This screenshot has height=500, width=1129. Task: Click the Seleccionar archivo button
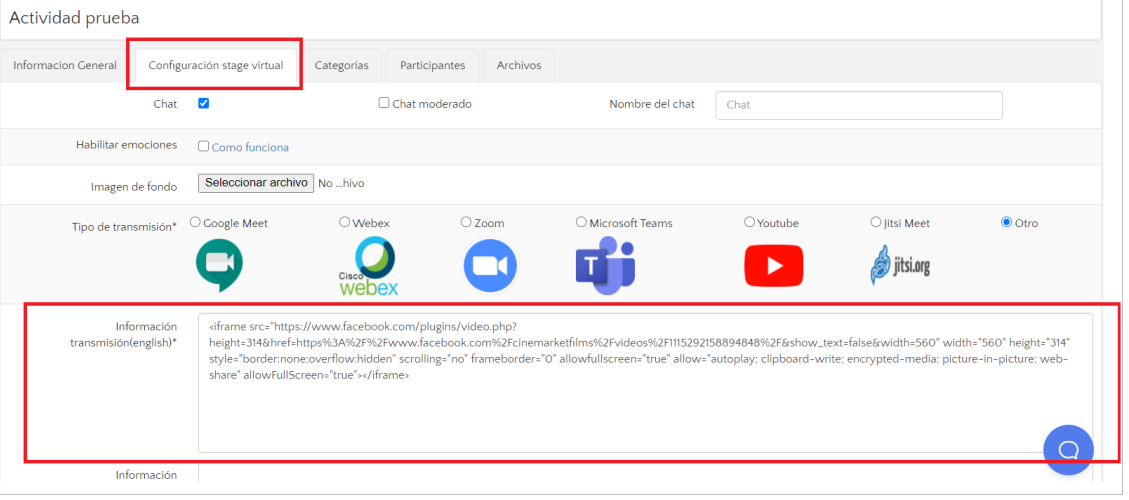[x=256, y=184]
